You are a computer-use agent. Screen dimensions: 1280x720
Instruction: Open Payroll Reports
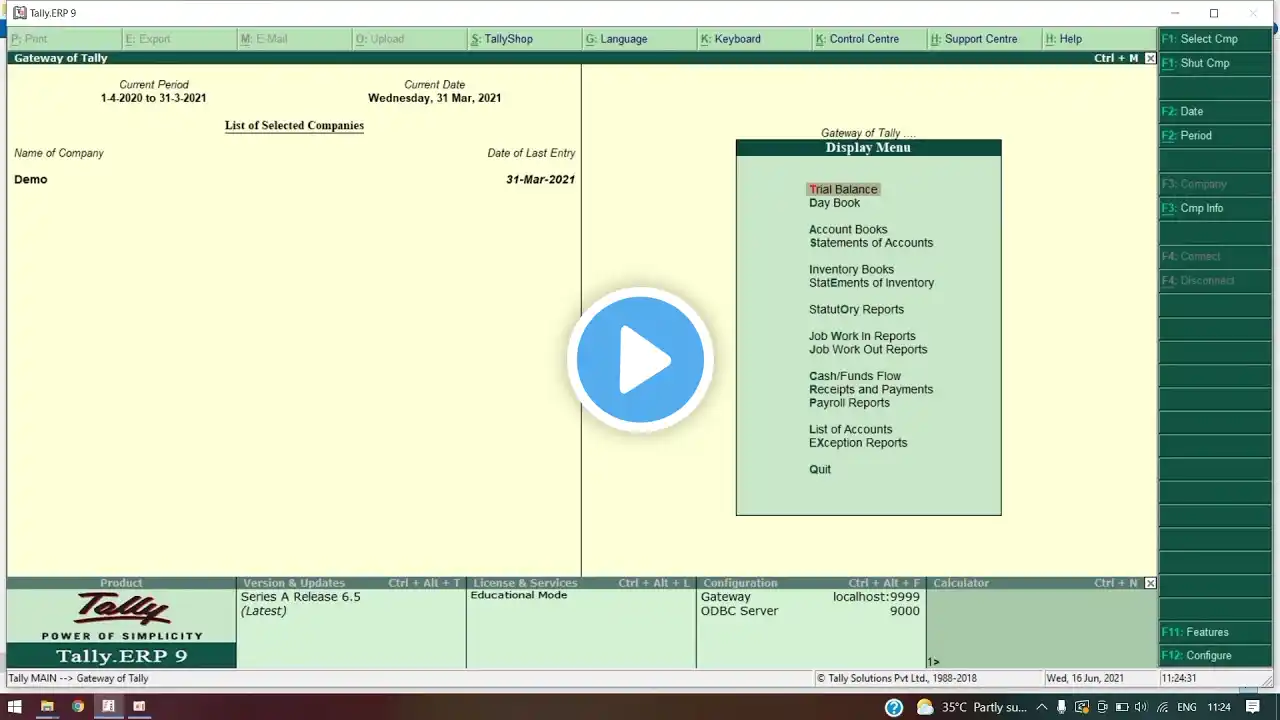pos(849,403)
